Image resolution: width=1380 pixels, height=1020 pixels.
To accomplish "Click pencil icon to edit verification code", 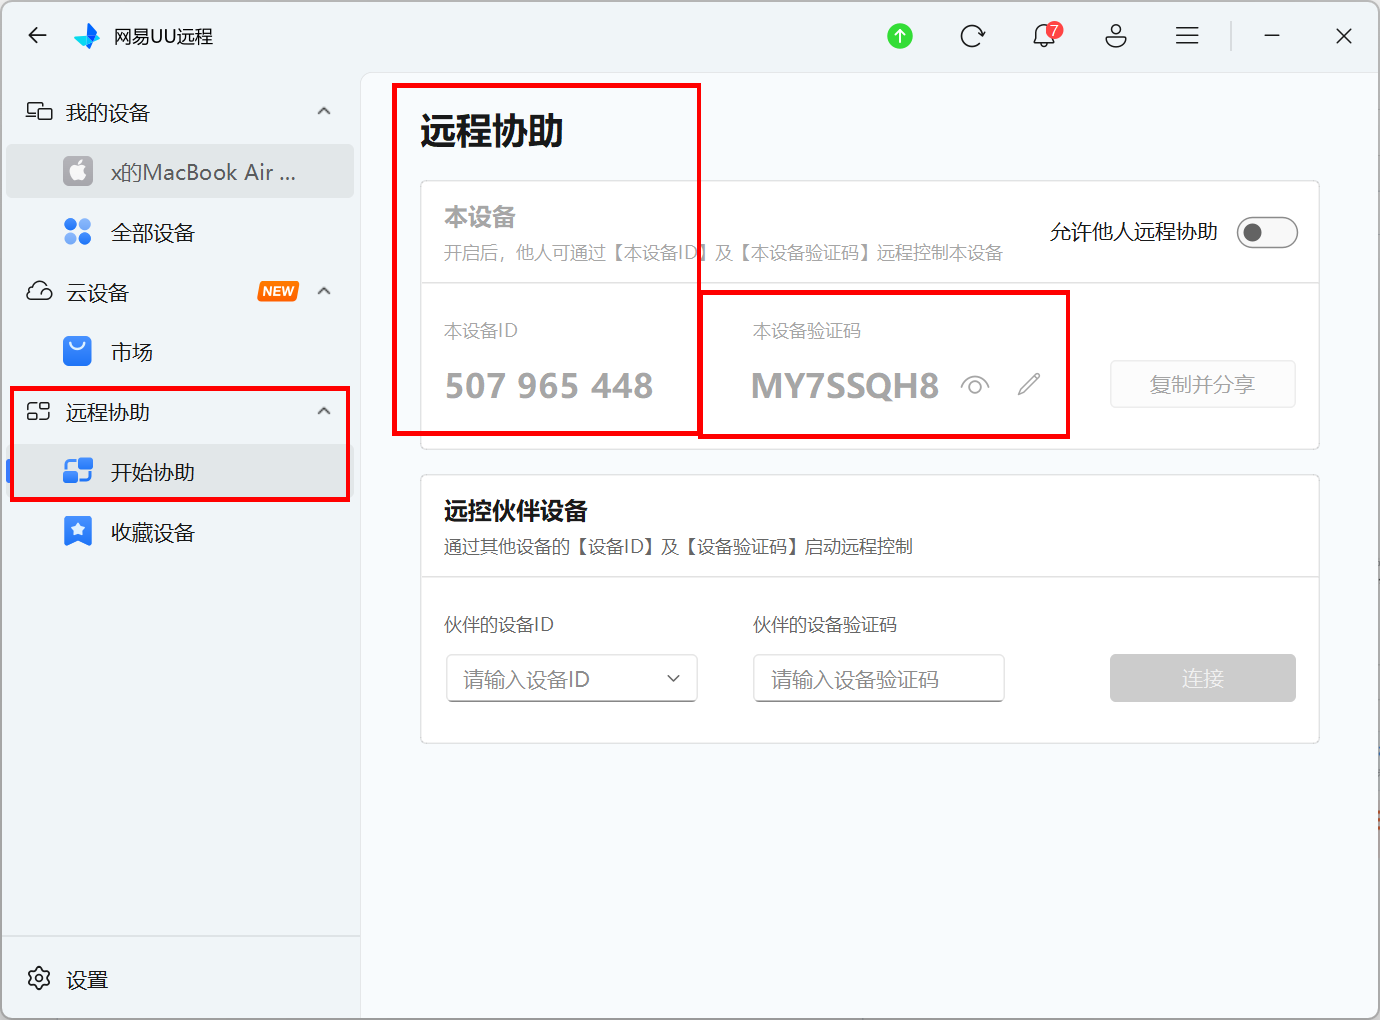I will [x=1029, y=385].
